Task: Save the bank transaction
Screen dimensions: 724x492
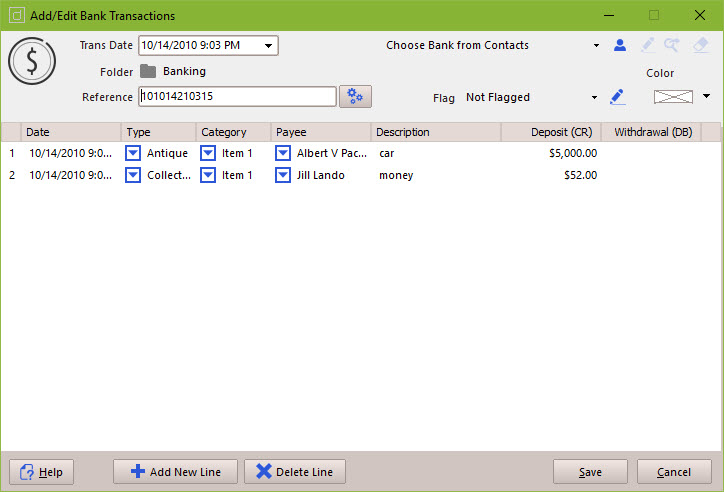Action: pyautogui.click(x=590, y=472)
